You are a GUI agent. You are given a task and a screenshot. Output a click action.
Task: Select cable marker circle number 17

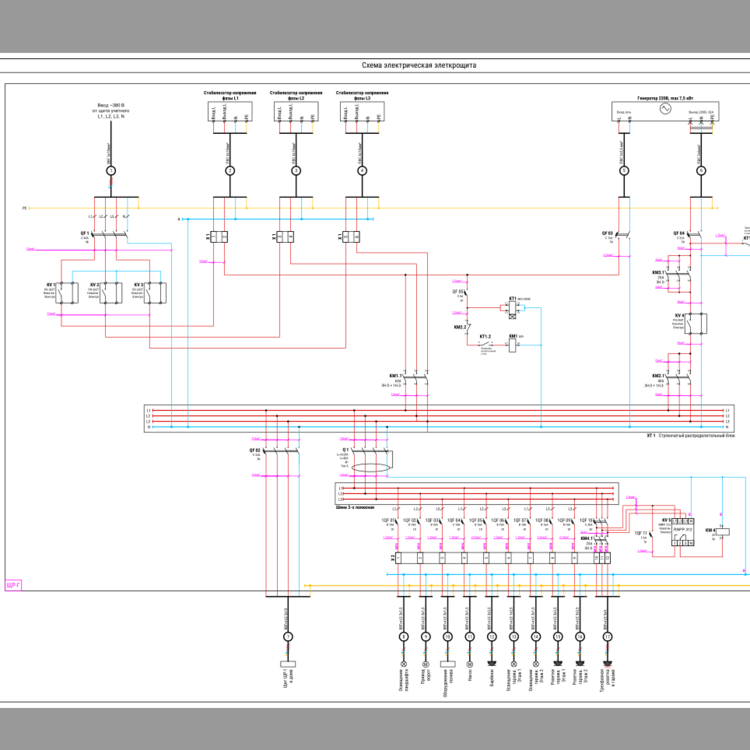coord(607,637)
